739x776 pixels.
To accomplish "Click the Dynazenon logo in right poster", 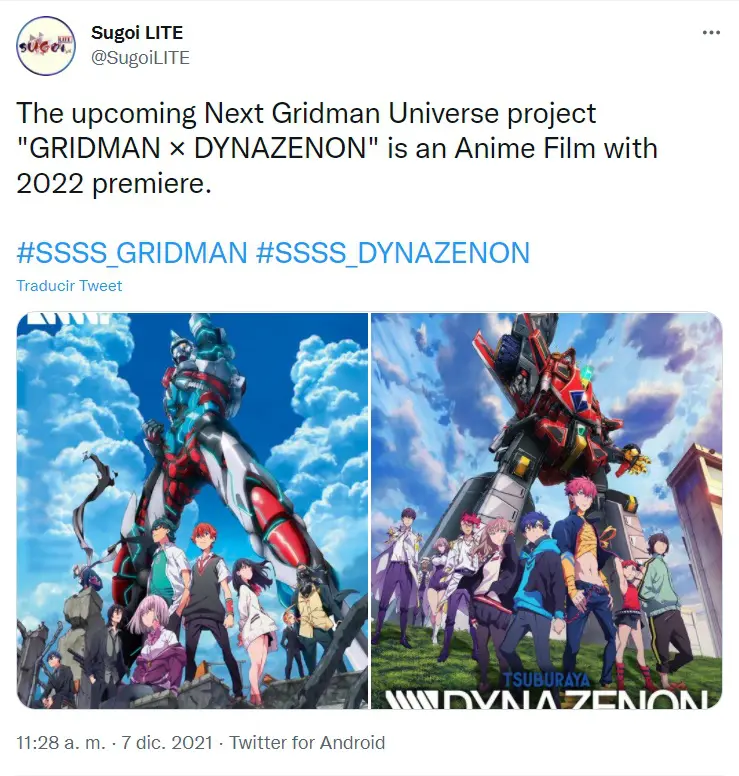I will (x=547, y=698).
